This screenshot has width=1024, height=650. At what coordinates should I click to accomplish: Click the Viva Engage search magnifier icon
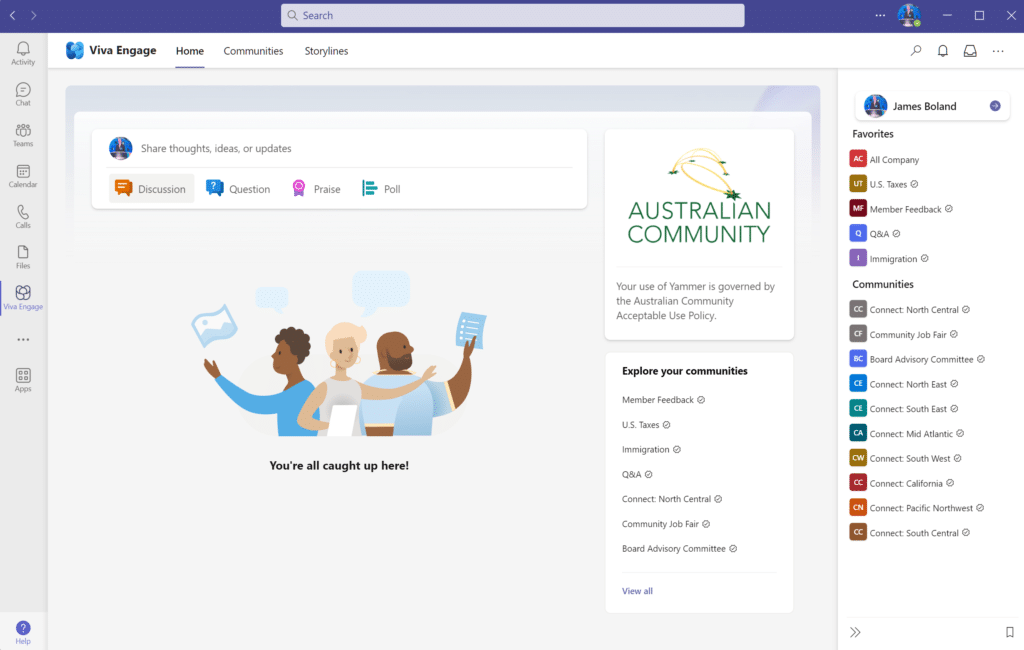pyautogui.click(x=916, y=50)
